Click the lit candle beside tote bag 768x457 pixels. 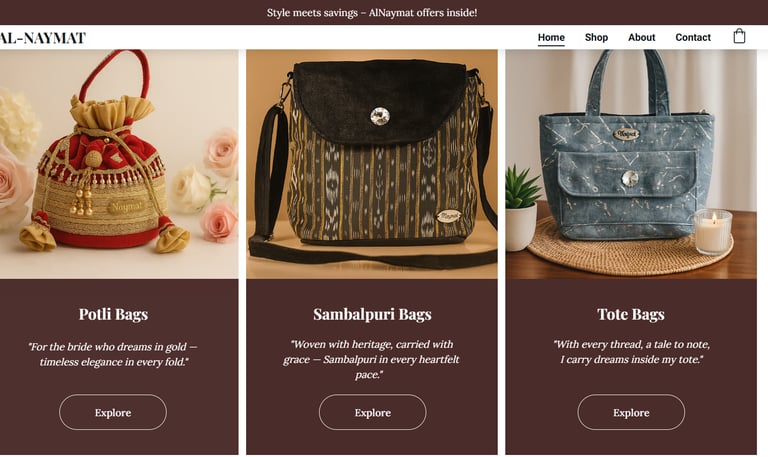tap(713, 232)
